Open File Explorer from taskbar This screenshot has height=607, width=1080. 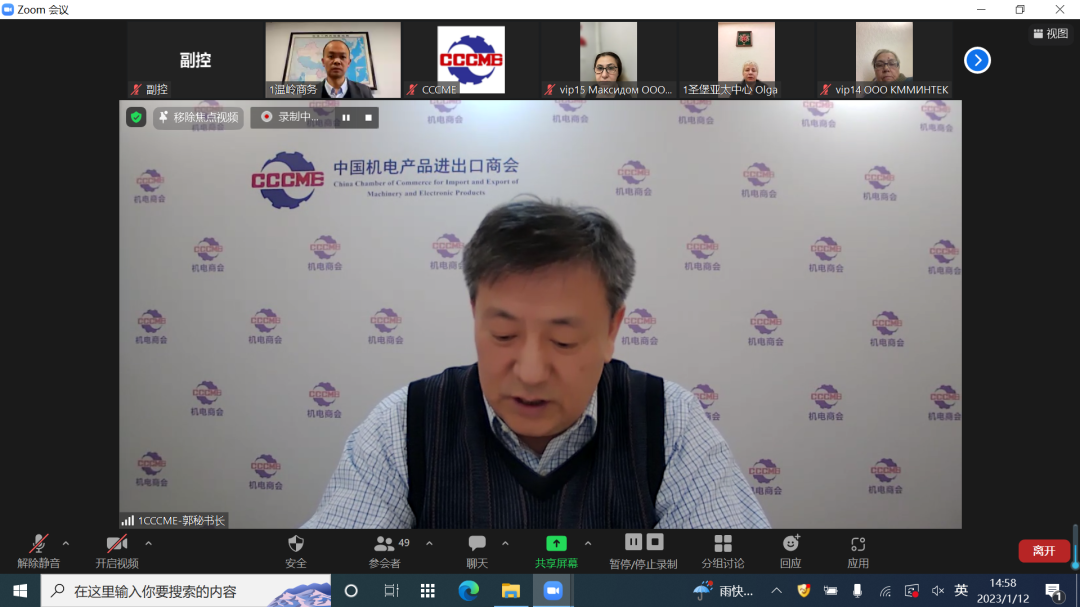pyautogui.click(x=510, y=590)
